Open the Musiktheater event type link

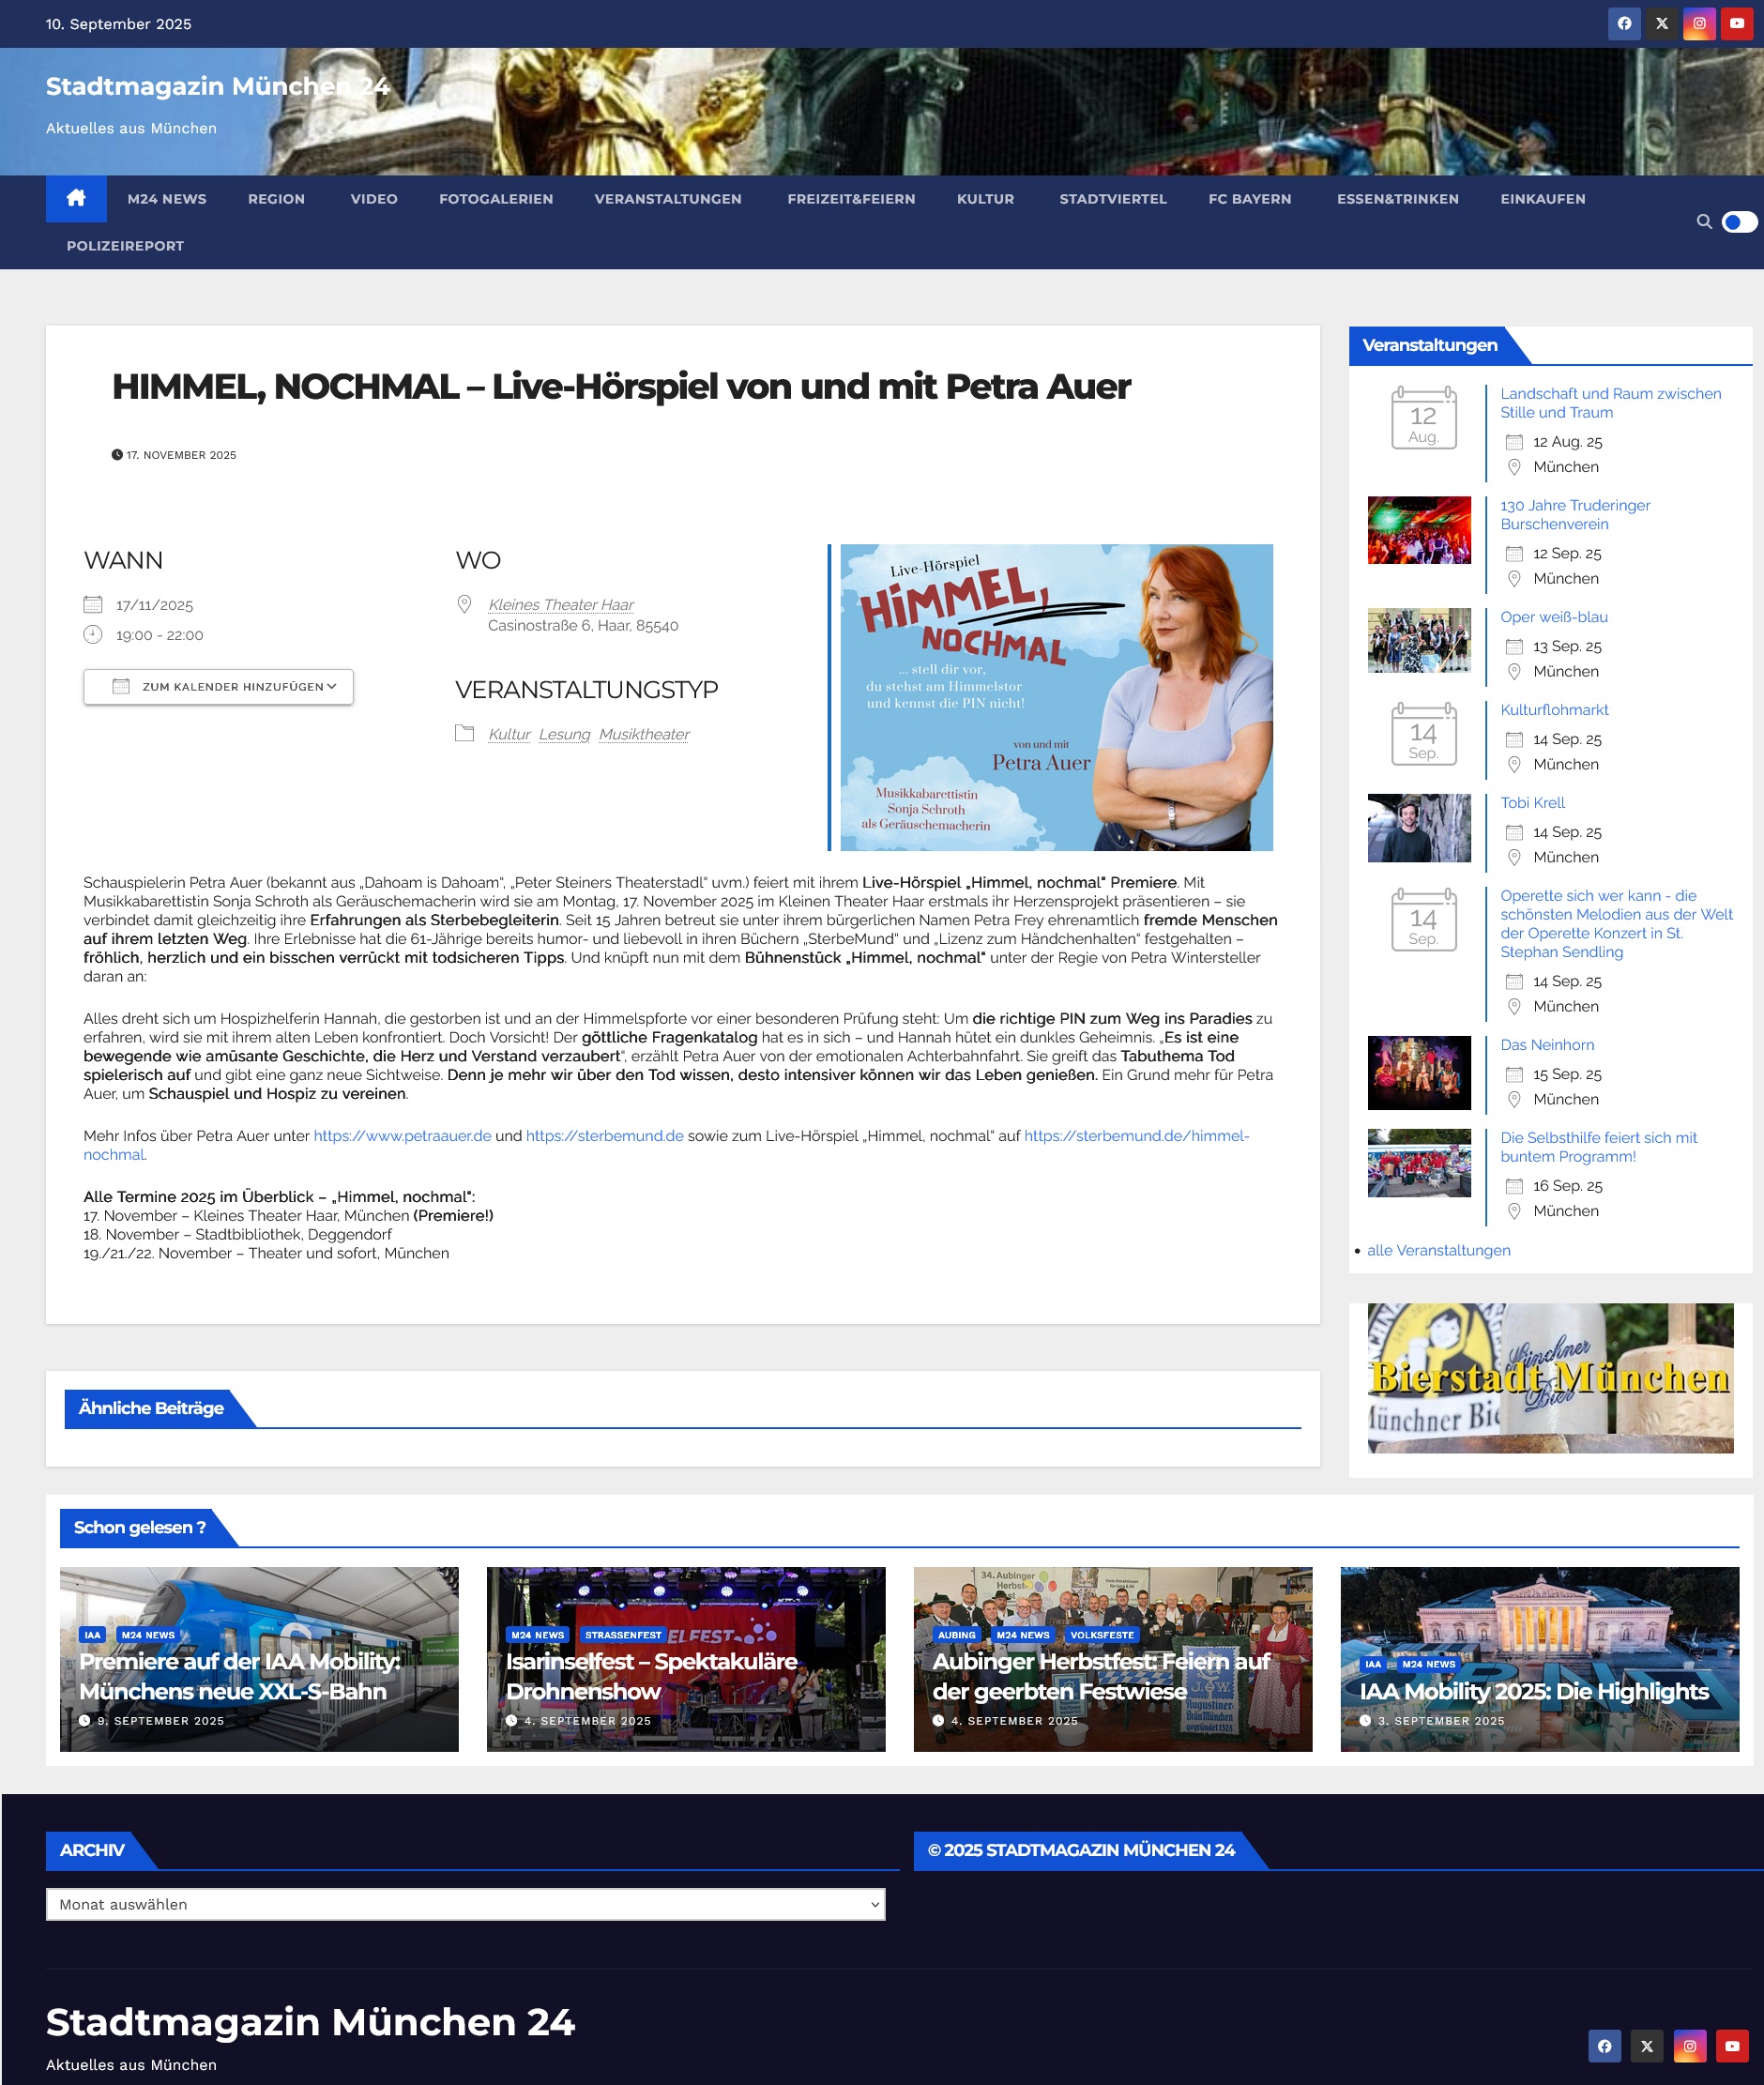tap(644, 734)
